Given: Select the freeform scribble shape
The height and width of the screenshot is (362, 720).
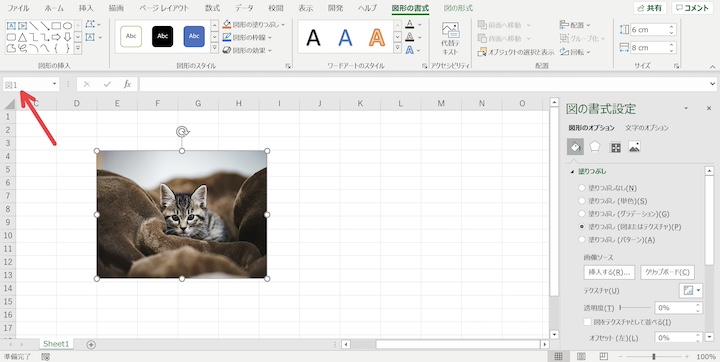Looking at the screenshot, I should pyautogui.click(x=22, y=48).
